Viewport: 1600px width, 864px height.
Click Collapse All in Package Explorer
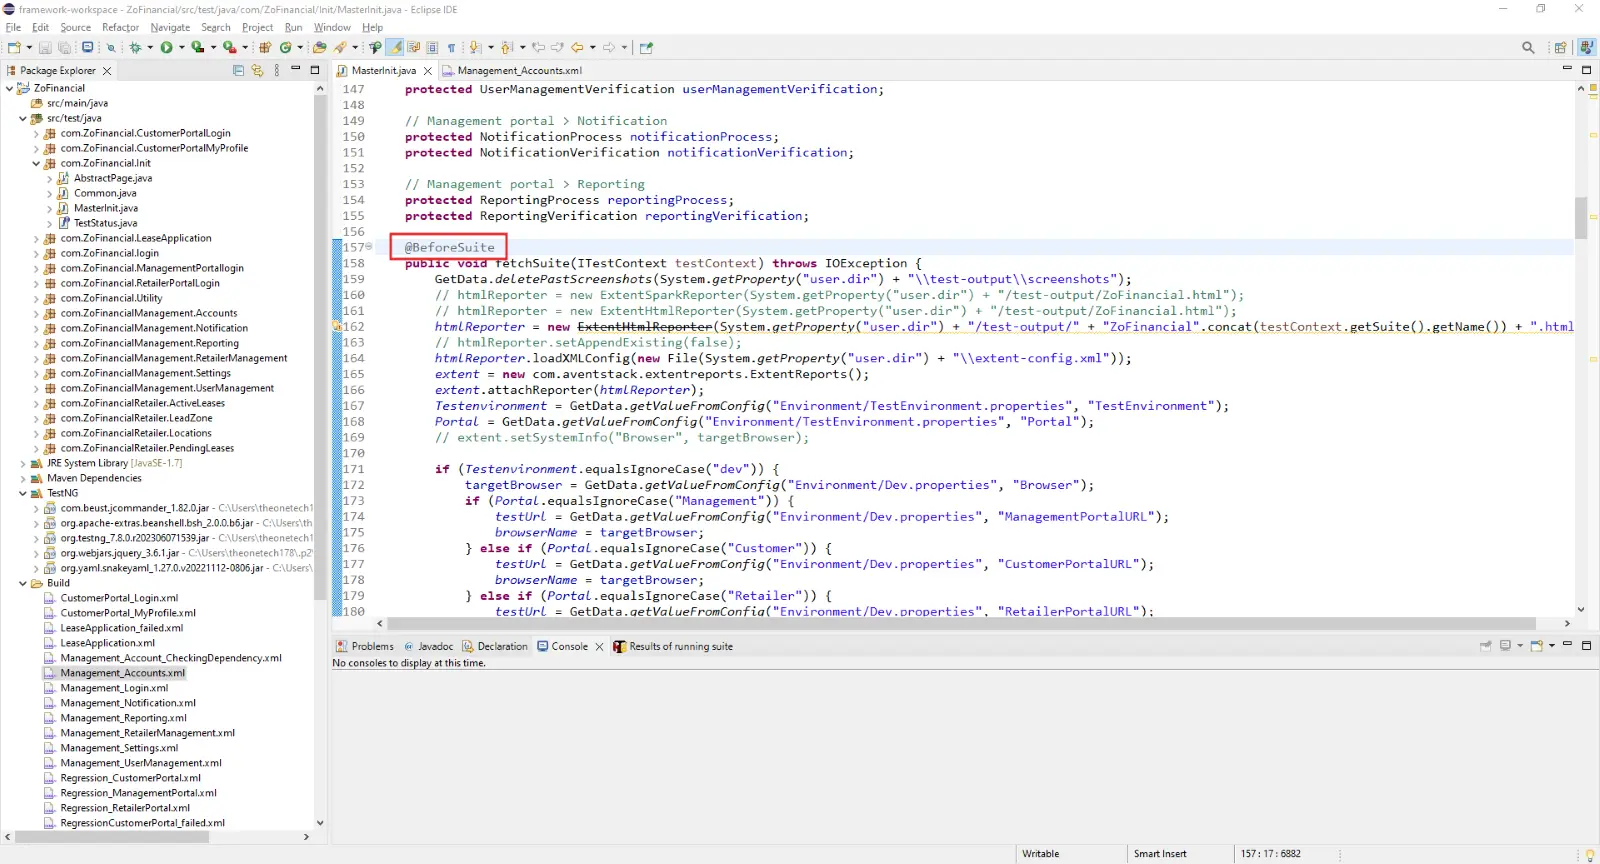(x=238, y=70)
